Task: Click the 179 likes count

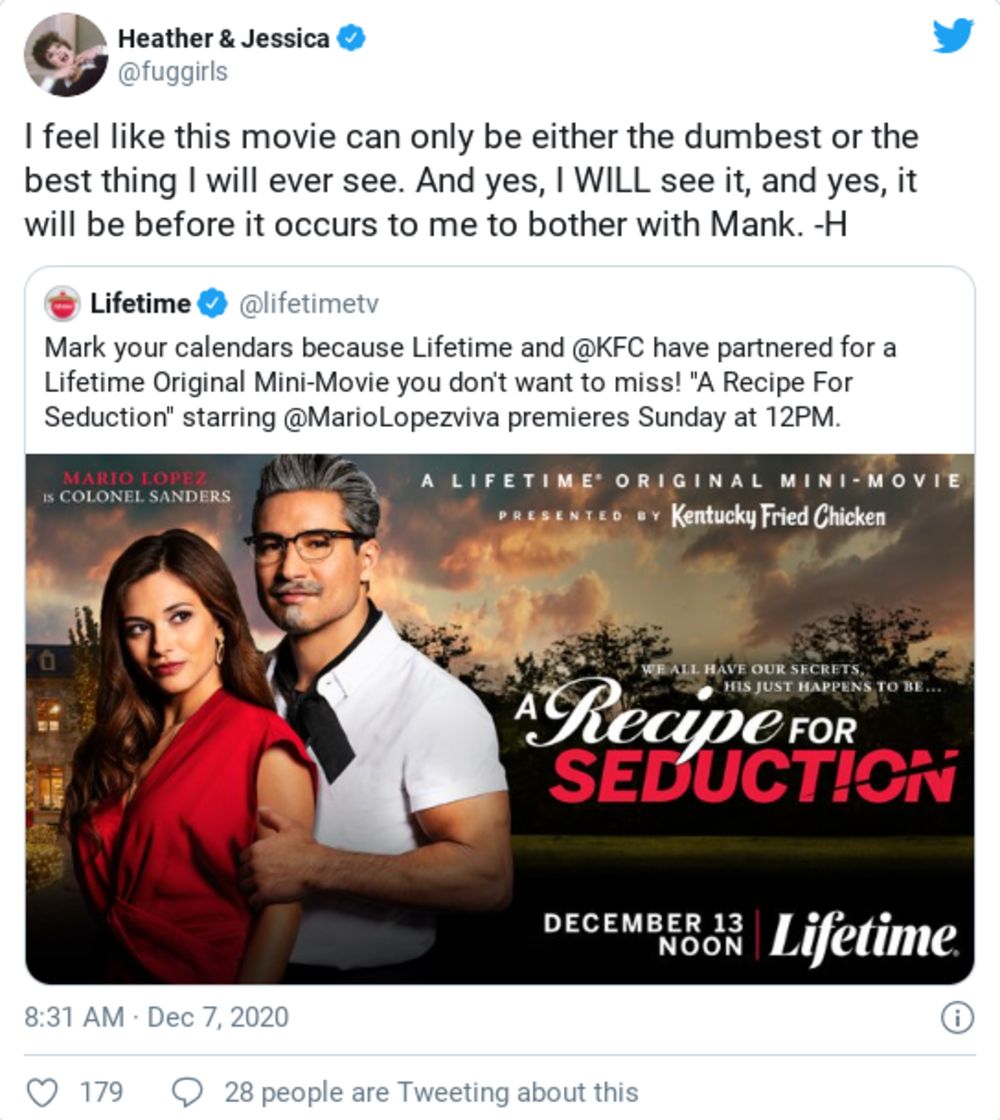Action: click(x=101, y=1092)
